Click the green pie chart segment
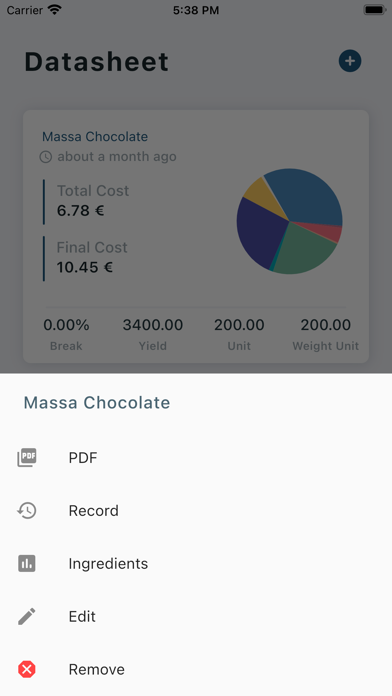 pyautogui.click(x=302, y=251)
